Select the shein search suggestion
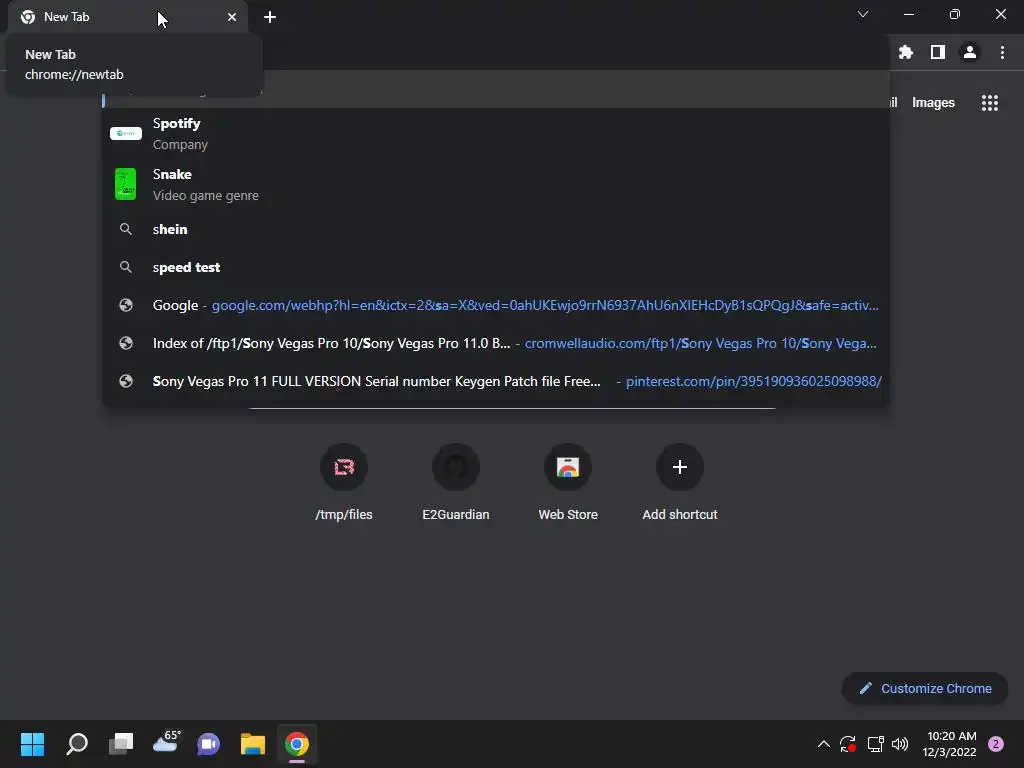This screenshot has height=768, width=1024. pos(496,229)
